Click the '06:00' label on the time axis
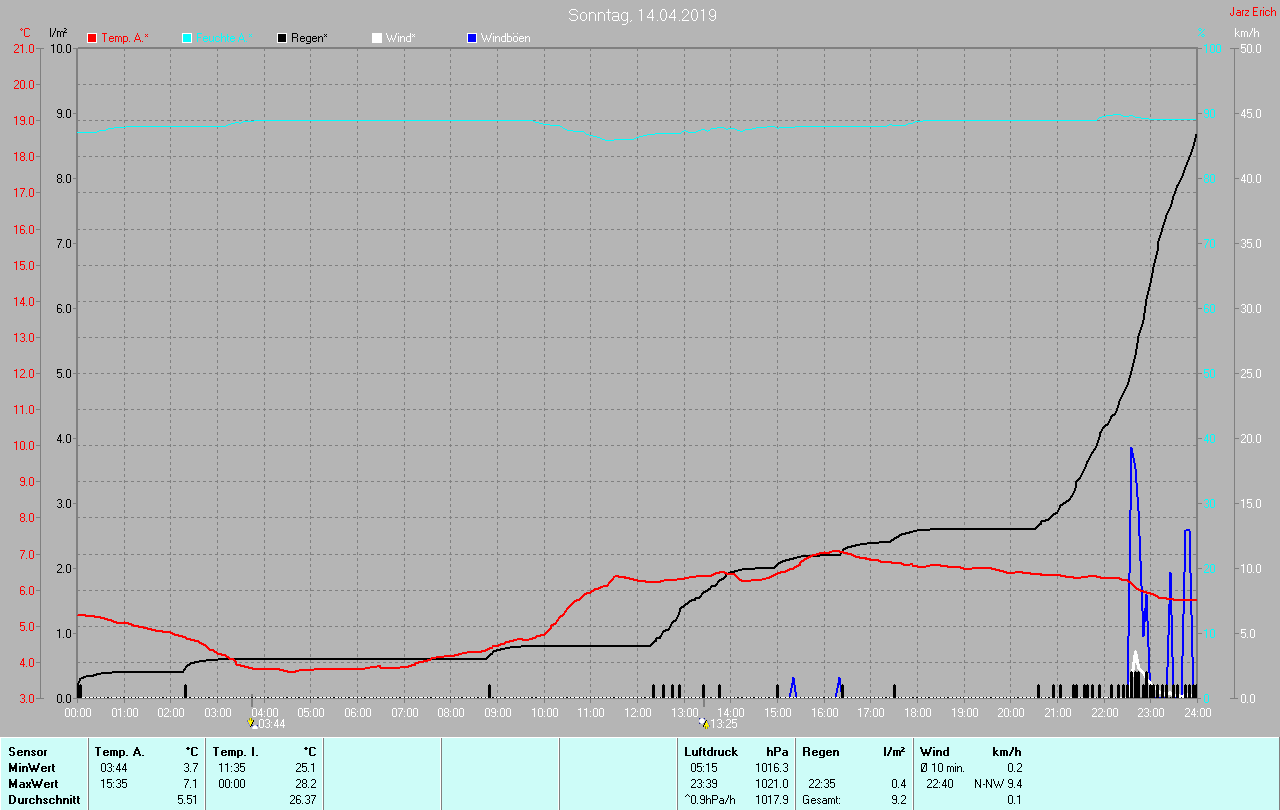 point(358,712)
